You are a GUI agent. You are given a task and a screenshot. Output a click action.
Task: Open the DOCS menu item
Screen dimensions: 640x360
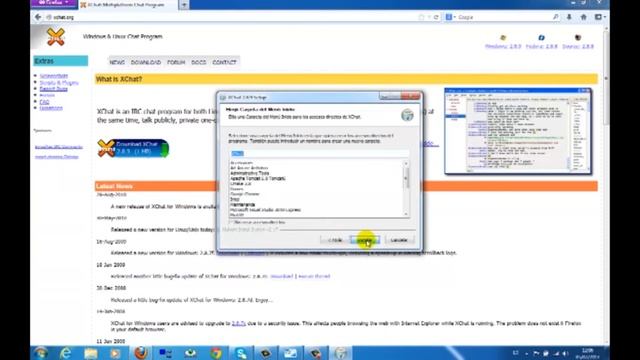tap(199, 62)
